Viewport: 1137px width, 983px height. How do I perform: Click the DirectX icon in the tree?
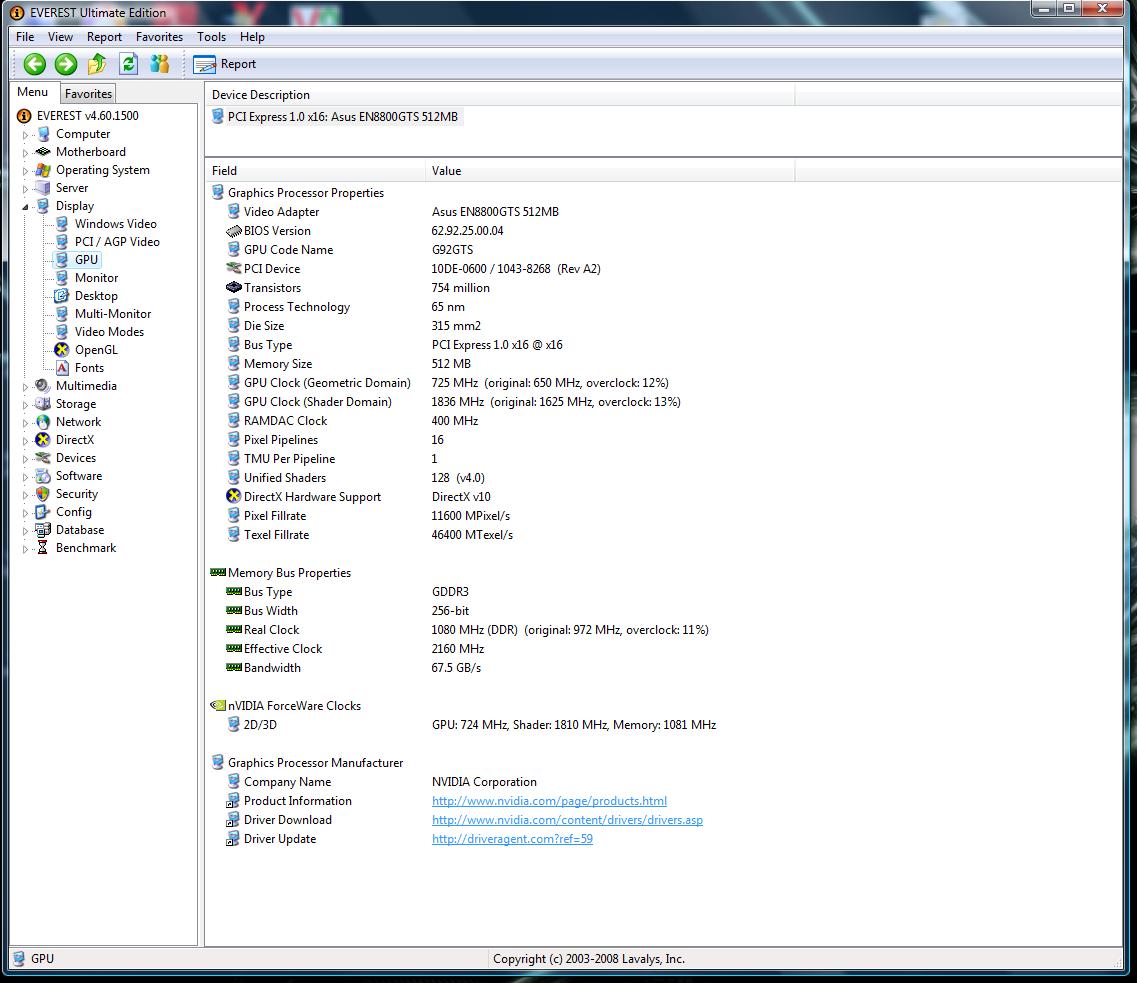(44, 440)
